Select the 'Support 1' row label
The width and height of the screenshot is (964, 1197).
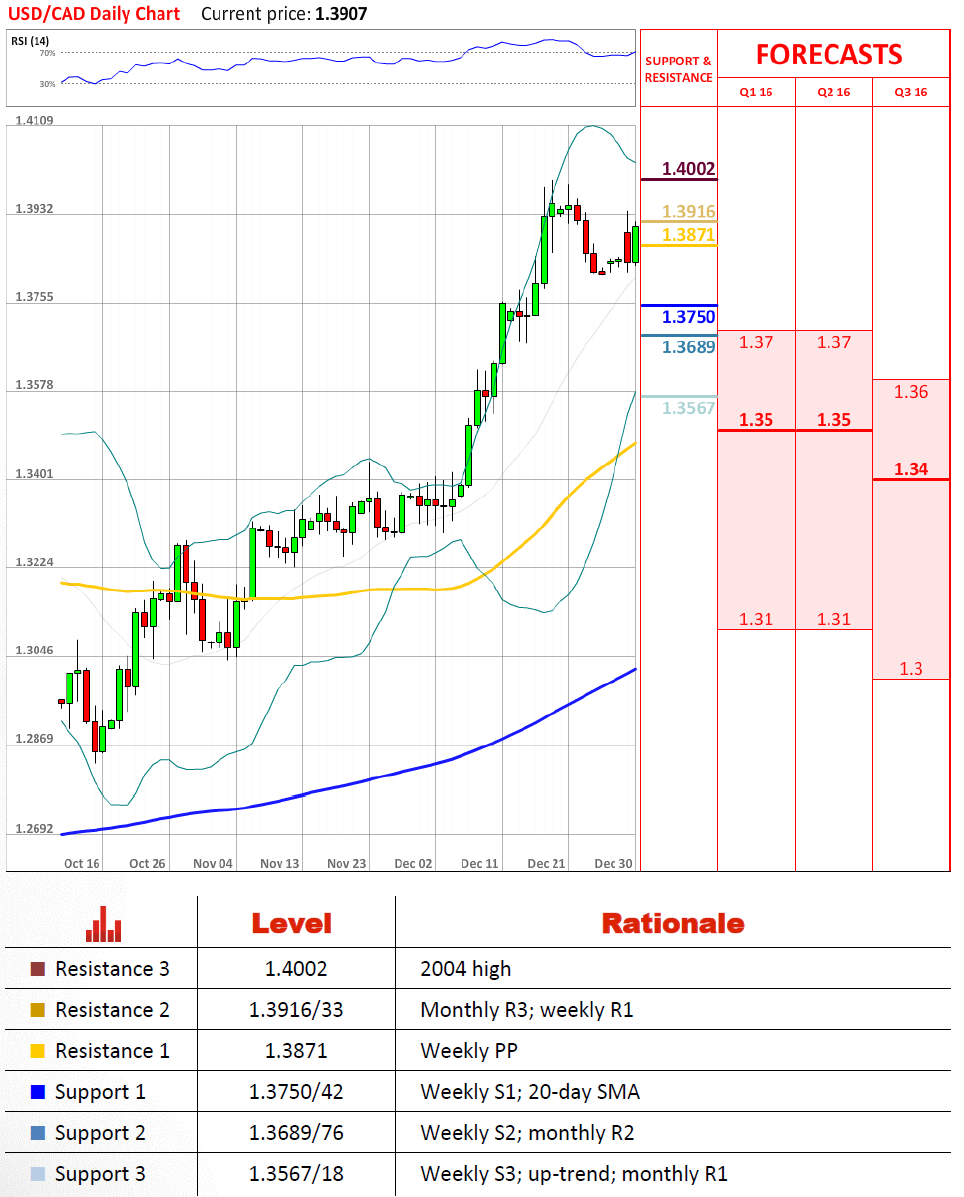tap(100, 1092)
